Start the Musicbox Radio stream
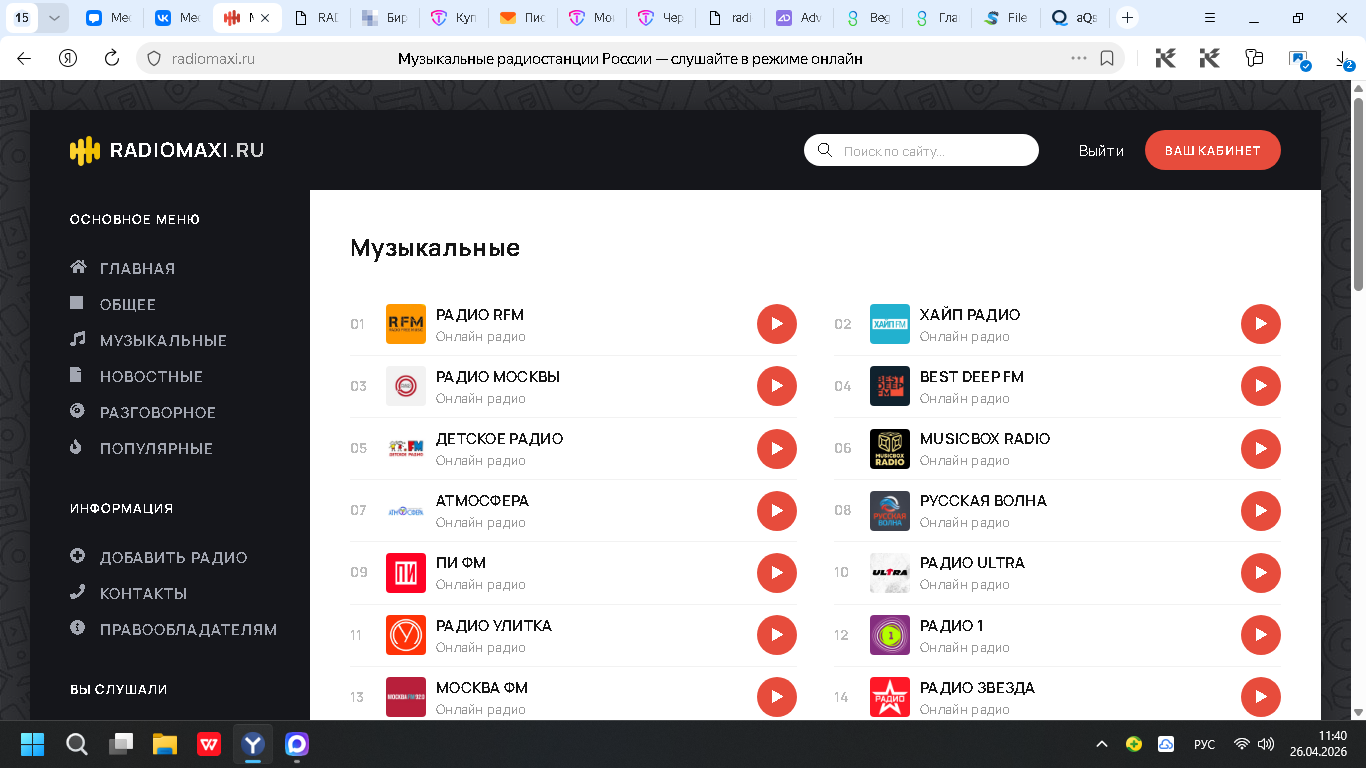 1261,448
